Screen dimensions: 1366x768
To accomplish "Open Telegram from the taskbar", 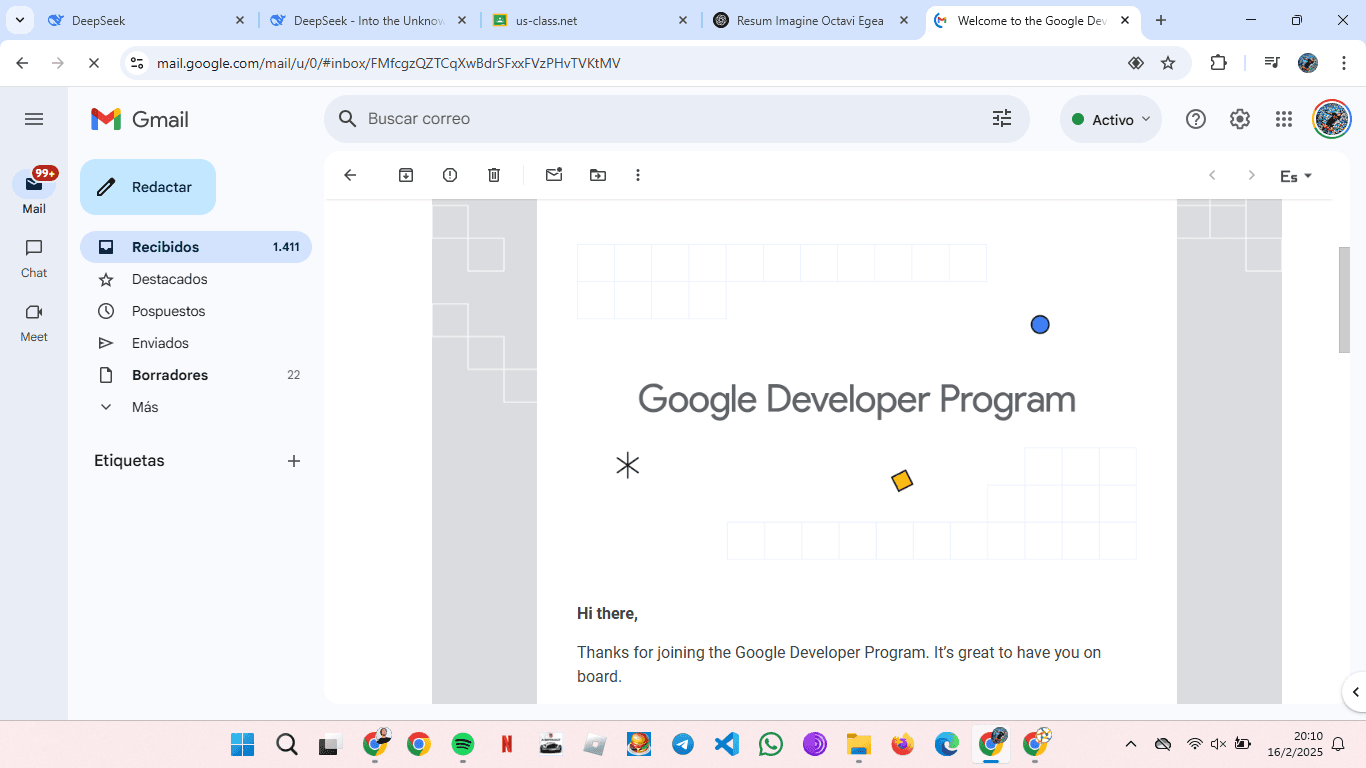I will pyautogui.click(x=683, y=744).
